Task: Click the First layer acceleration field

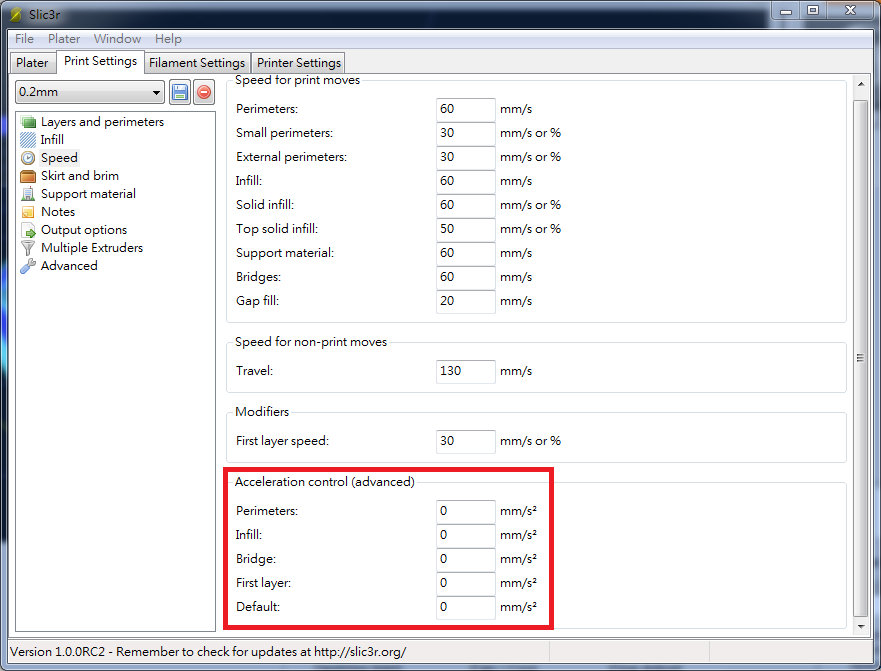Action: [465, 583]
